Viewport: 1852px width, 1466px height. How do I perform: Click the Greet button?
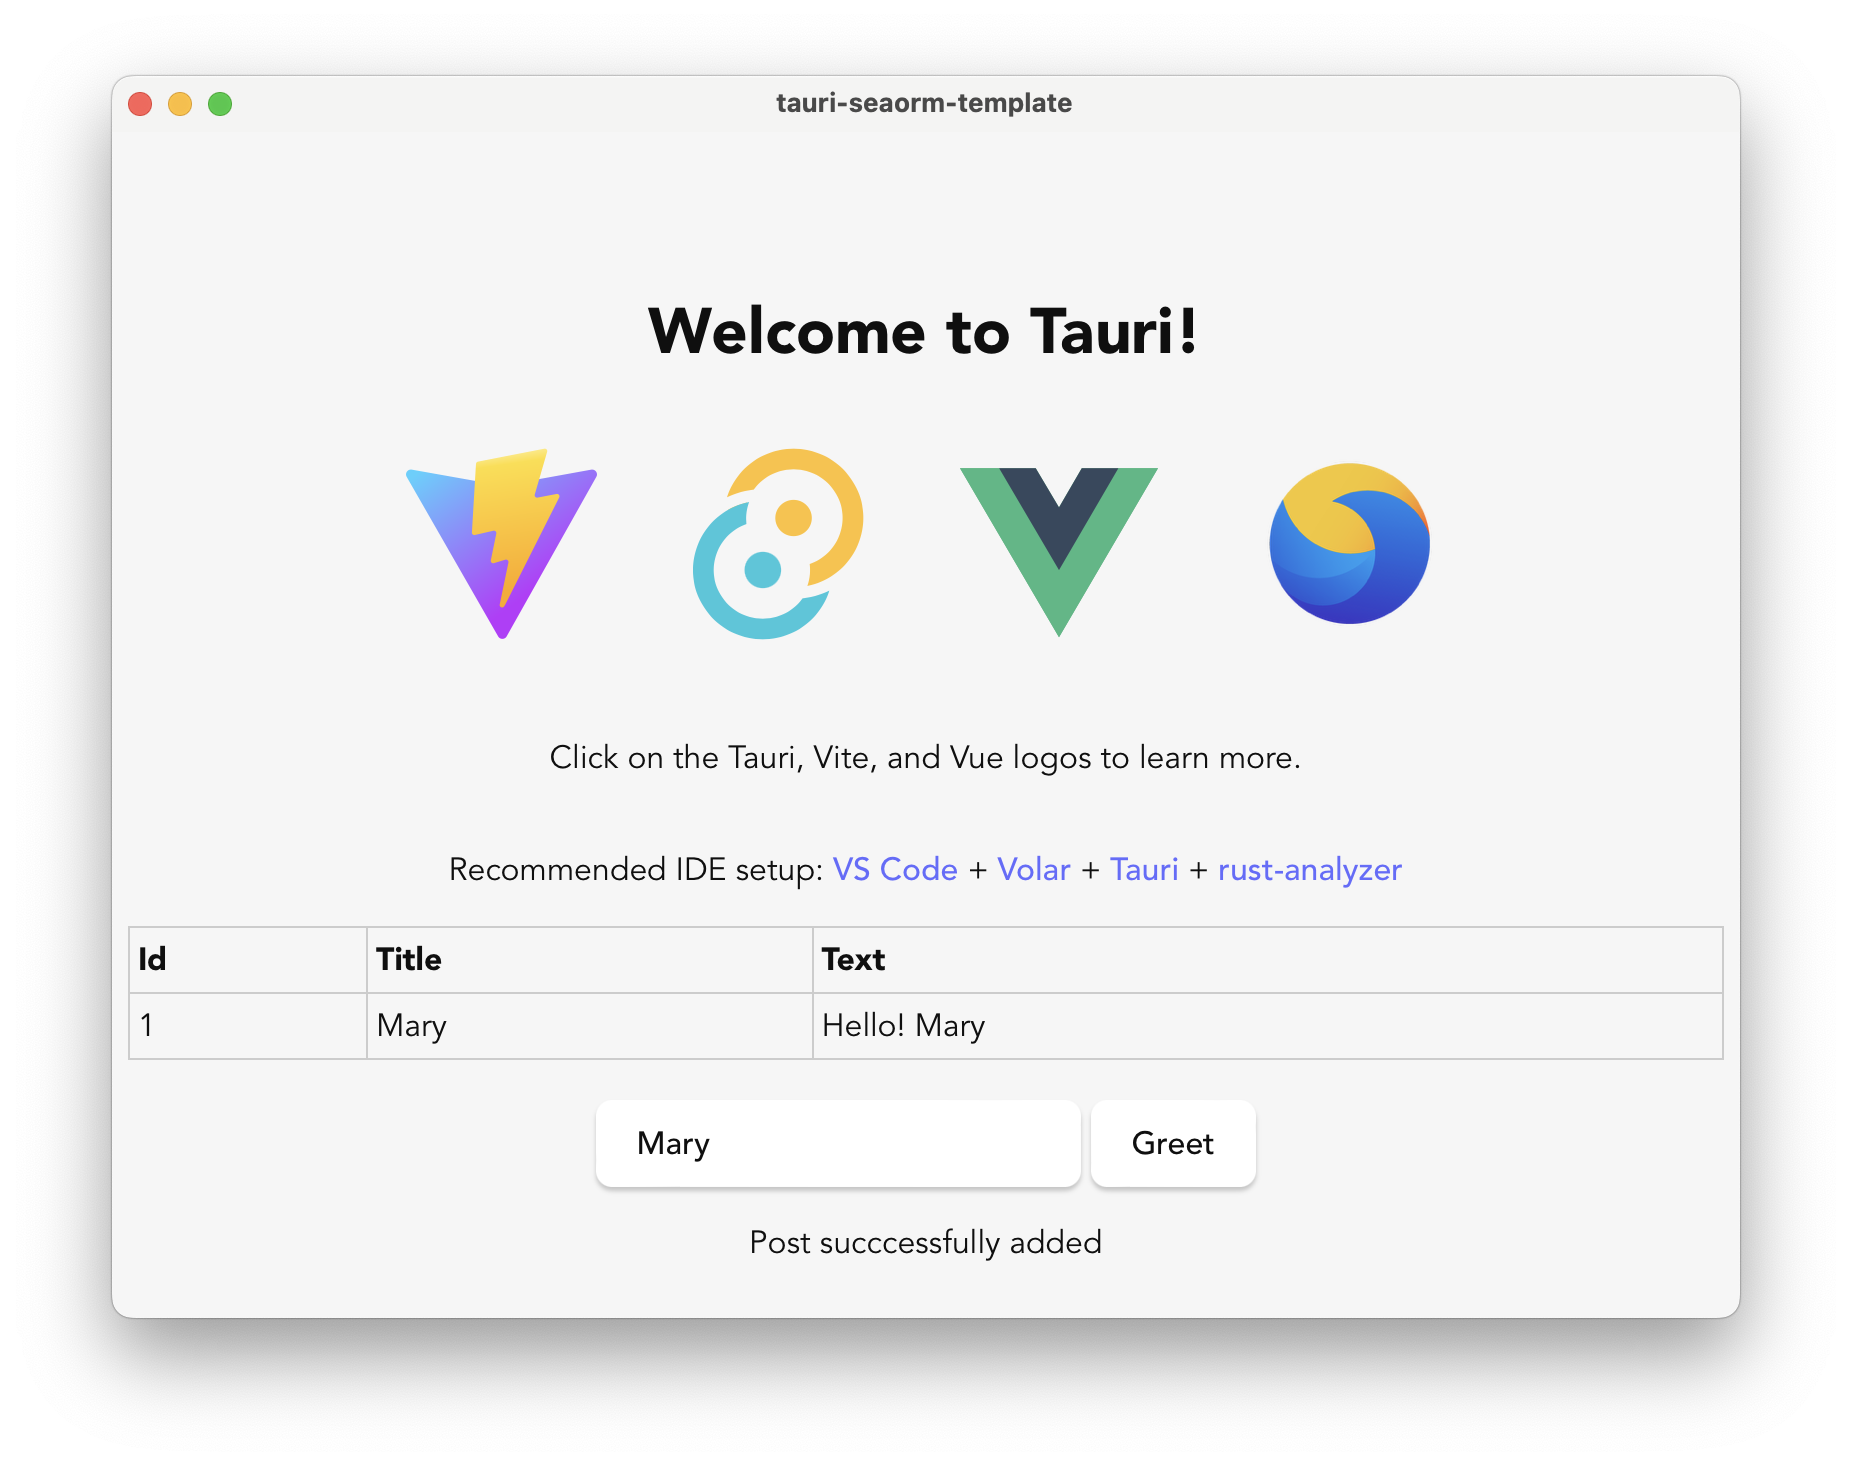click(1173, 1143)
